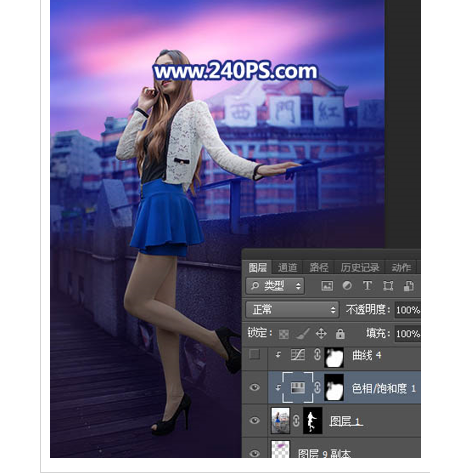
Task: Switch to the 路径 tab
Action: pos(319,267)
